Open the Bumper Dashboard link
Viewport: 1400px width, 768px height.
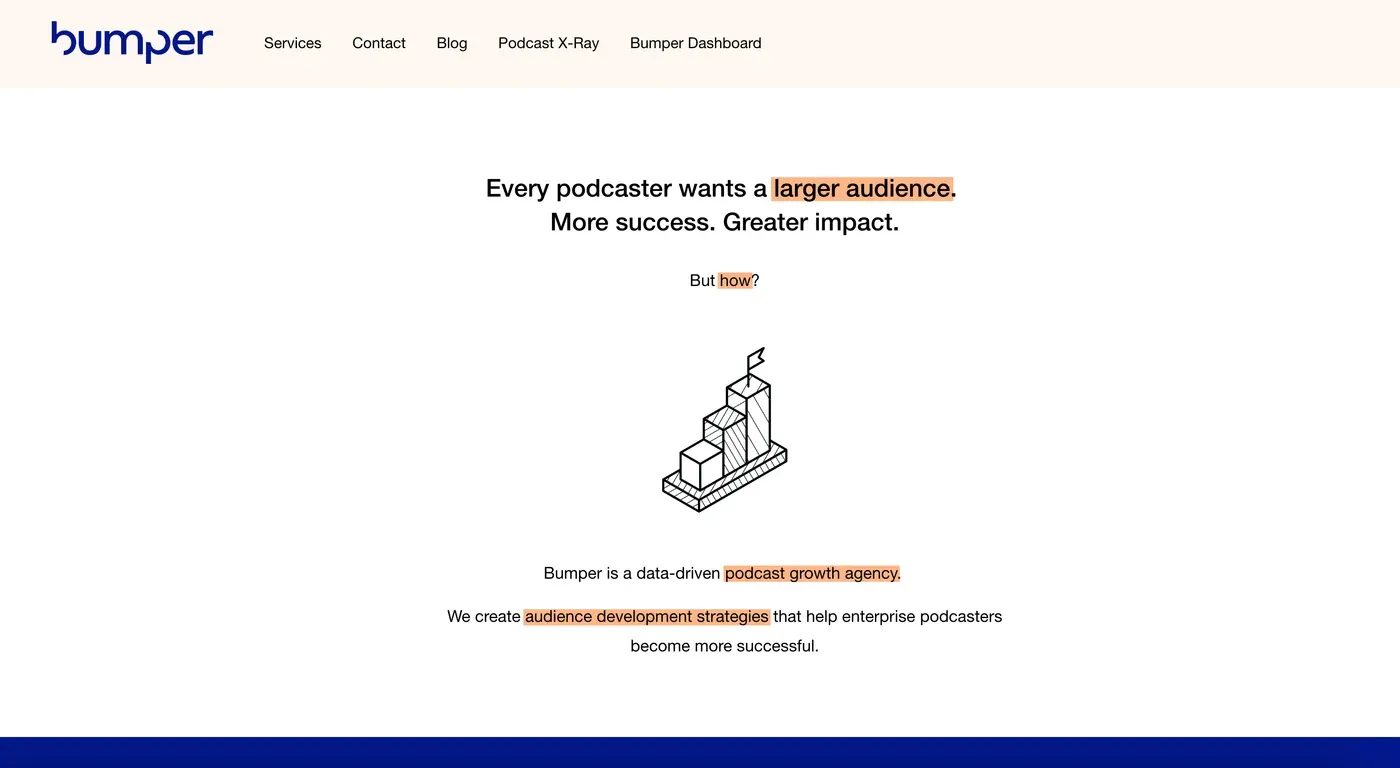[696, 43]
